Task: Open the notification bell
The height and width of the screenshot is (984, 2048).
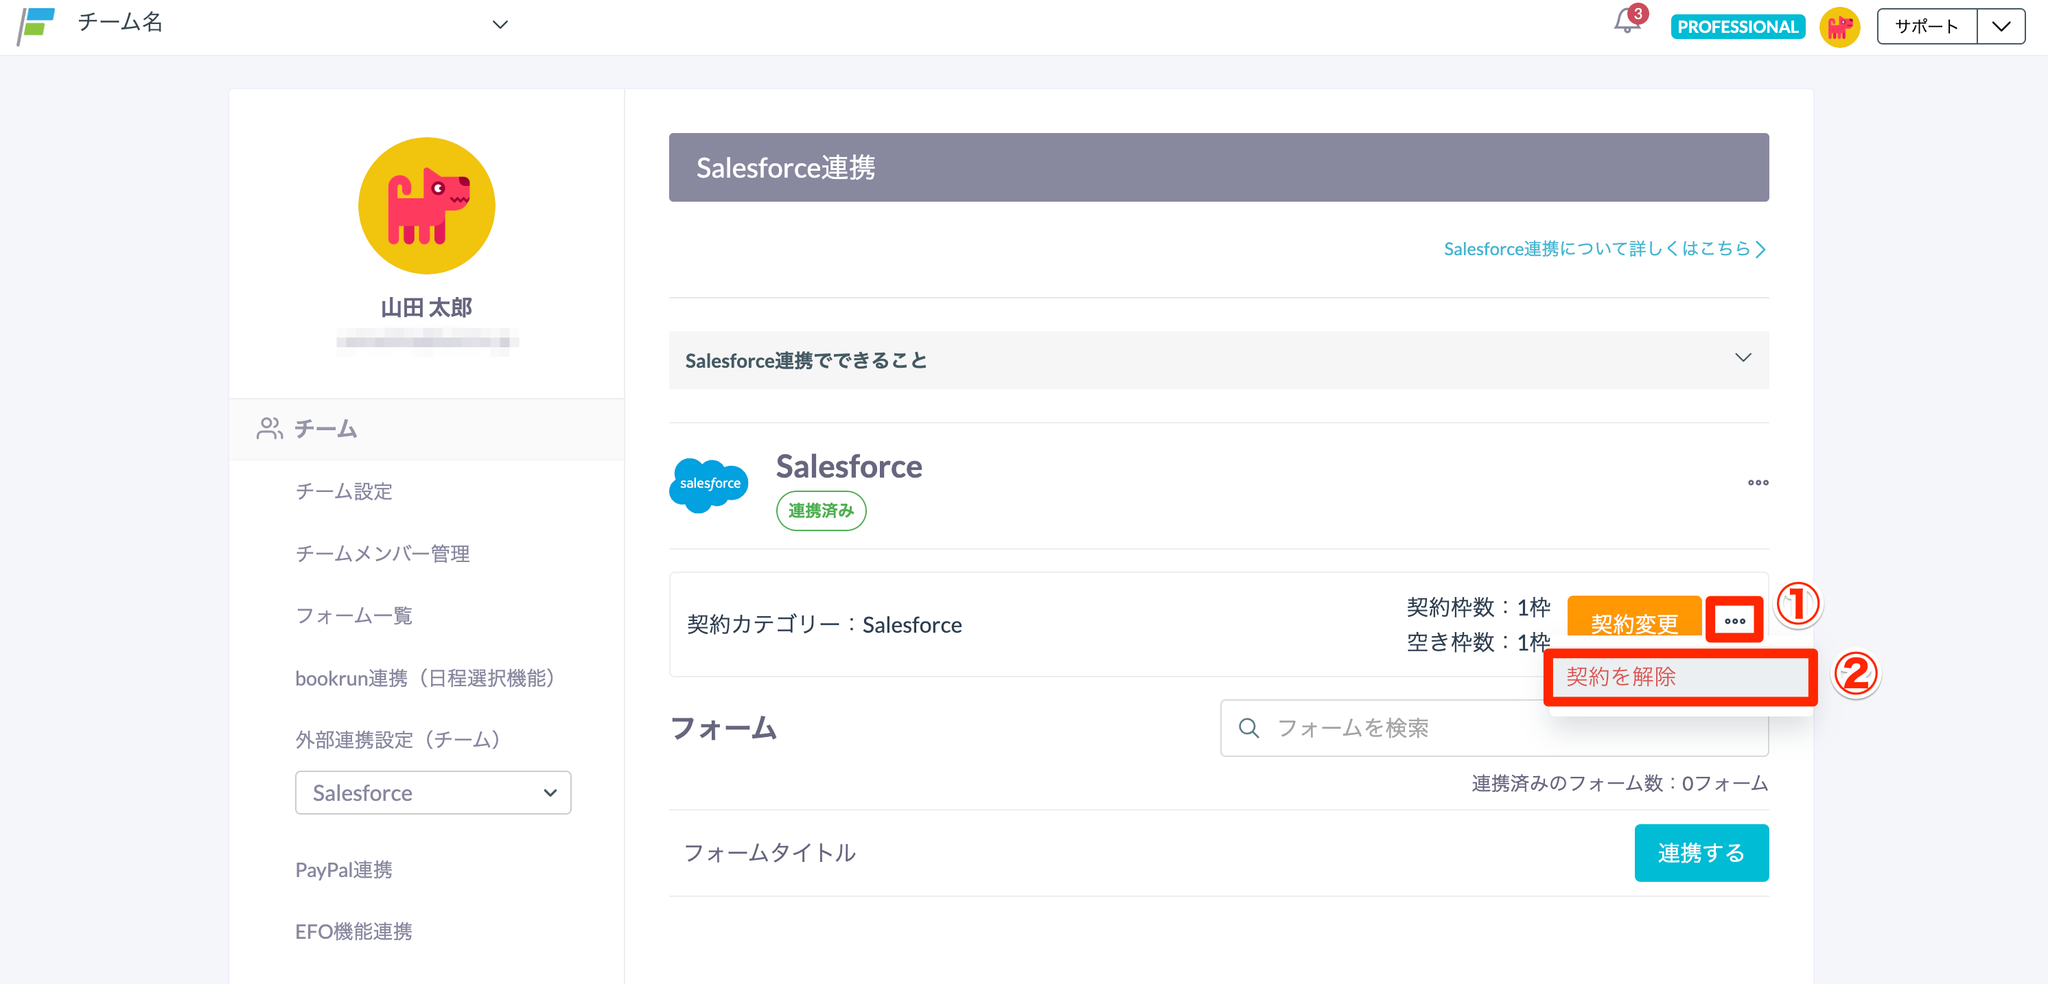Action: [1627, 22]
